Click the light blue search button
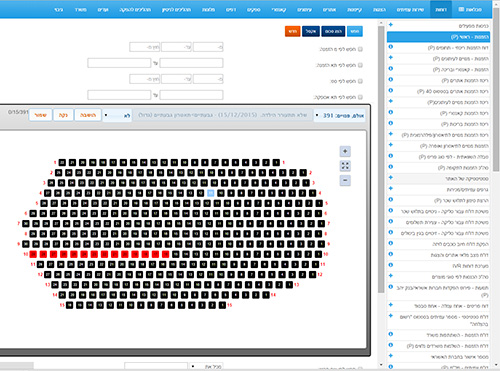Image resolution: width=500 pixels, height=371 pixels. pyautogui.click(x=355, y=31)
